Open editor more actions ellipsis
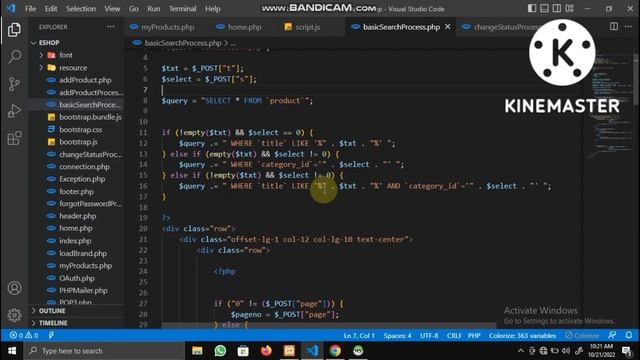640x360 pixels. pos(628,27)
